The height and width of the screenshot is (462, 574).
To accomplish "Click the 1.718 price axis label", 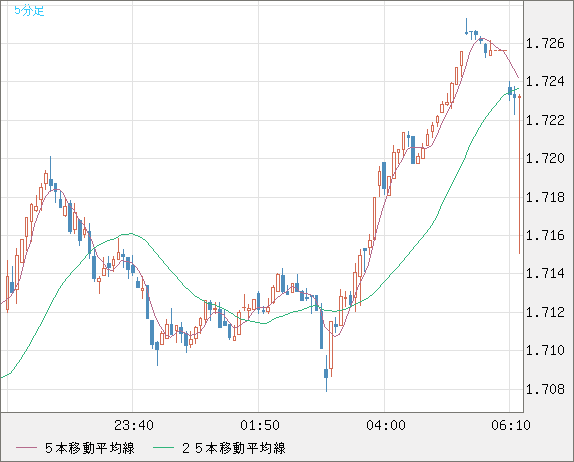I will tap(545, 197).
